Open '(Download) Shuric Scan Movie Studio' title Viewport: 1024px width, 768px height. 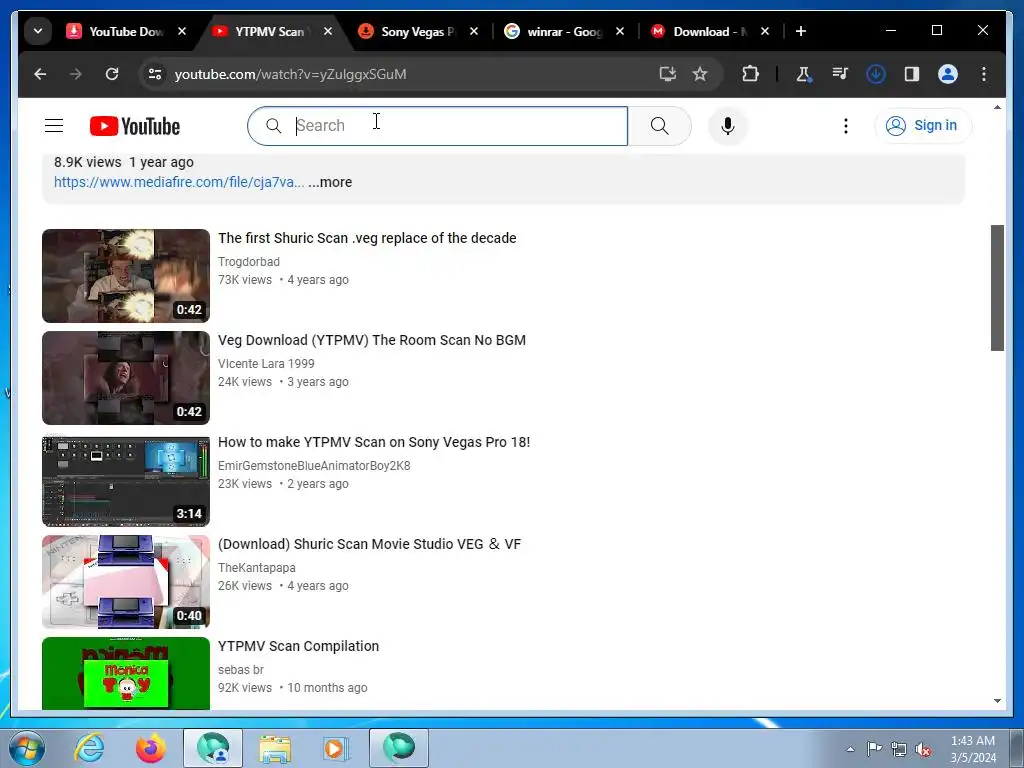[x=370, y=544]
